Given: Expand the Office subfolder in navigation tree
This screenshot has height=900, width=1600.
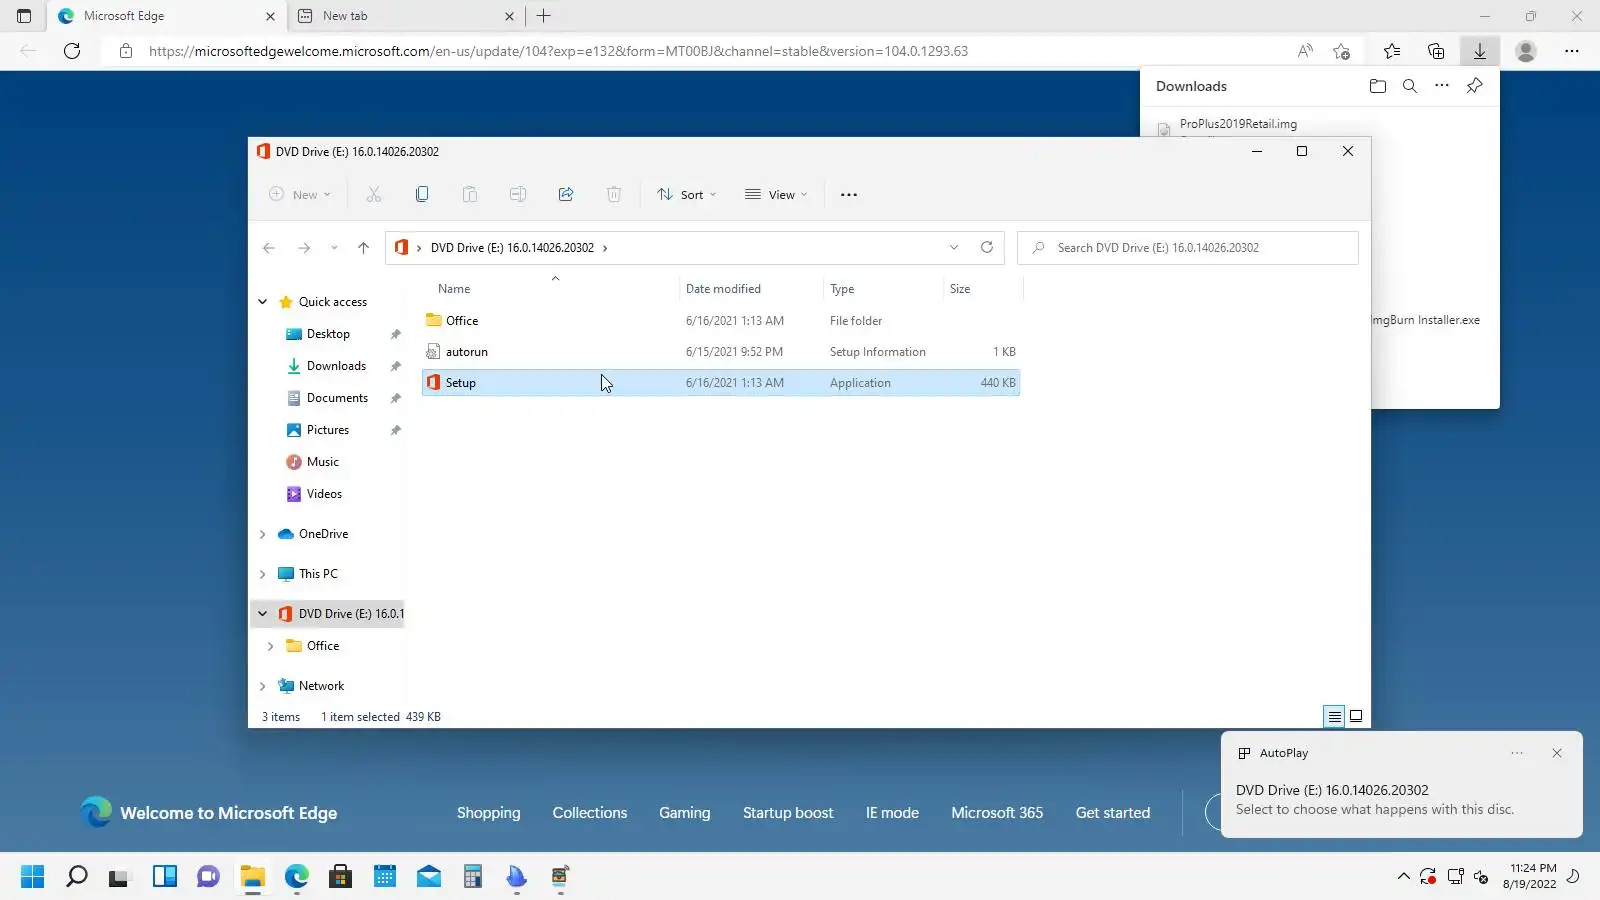Looking at the screenshot, I should (271, 646).
